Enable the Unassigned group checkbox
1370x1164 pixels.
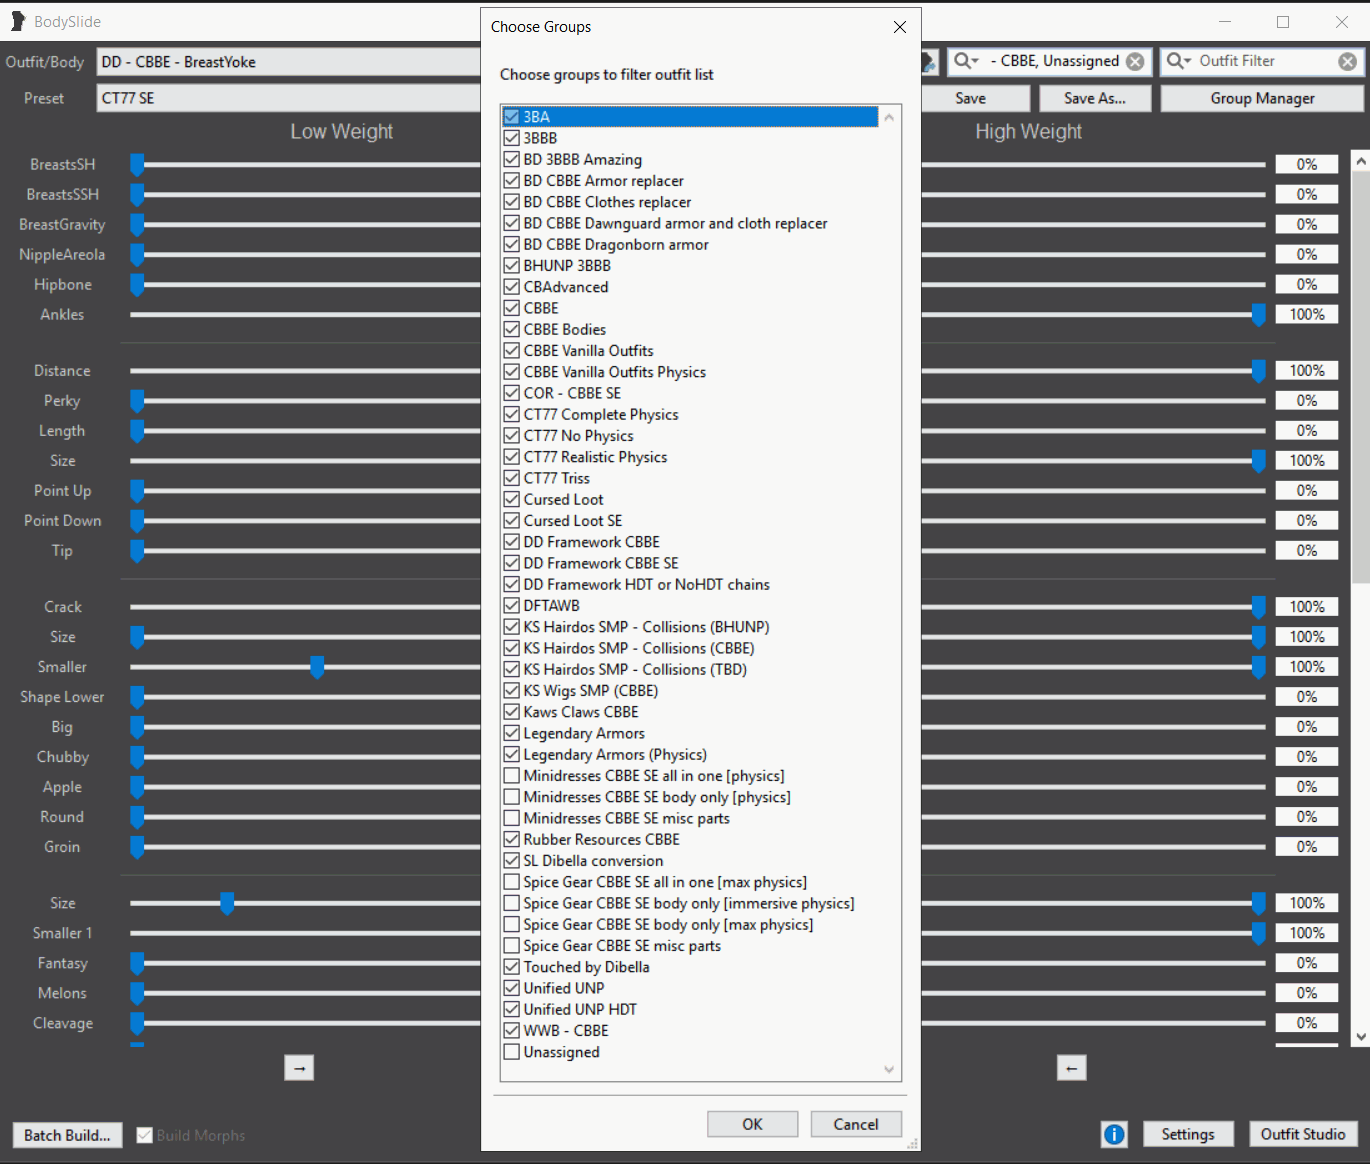512,1052
